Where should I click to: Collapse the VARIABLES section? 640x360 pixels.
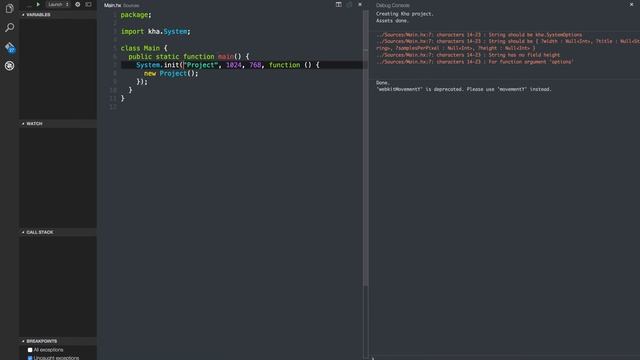pos(58,15)
